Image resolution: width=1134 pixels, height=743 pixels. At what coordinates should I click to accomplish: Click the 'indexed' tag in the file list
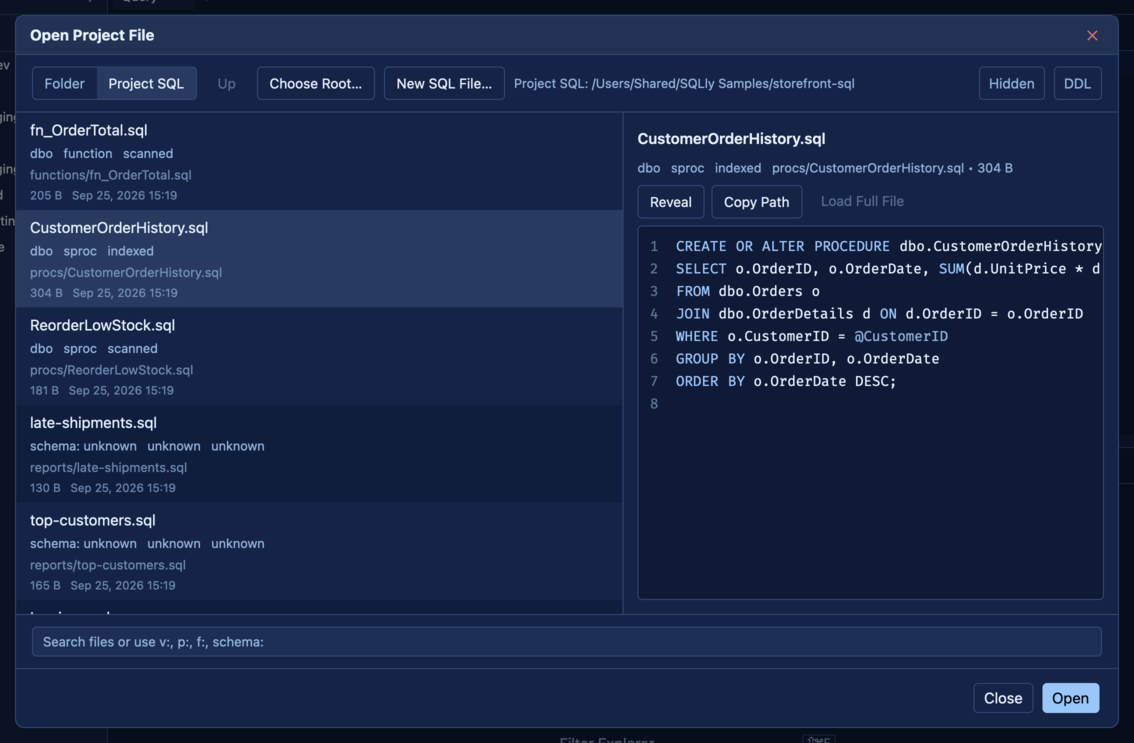click(130, 251)
